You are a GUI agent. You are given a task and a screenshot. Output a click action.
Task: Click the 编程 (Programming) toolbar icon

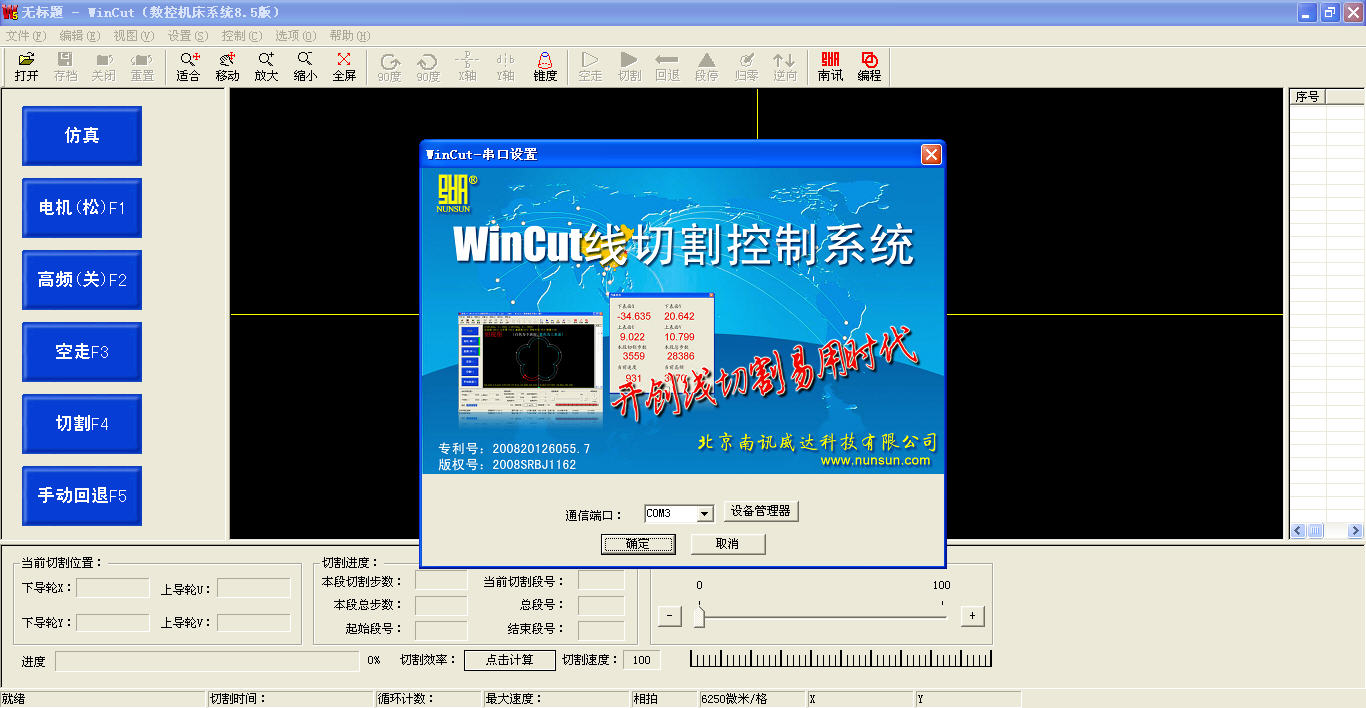click(869, 67)
